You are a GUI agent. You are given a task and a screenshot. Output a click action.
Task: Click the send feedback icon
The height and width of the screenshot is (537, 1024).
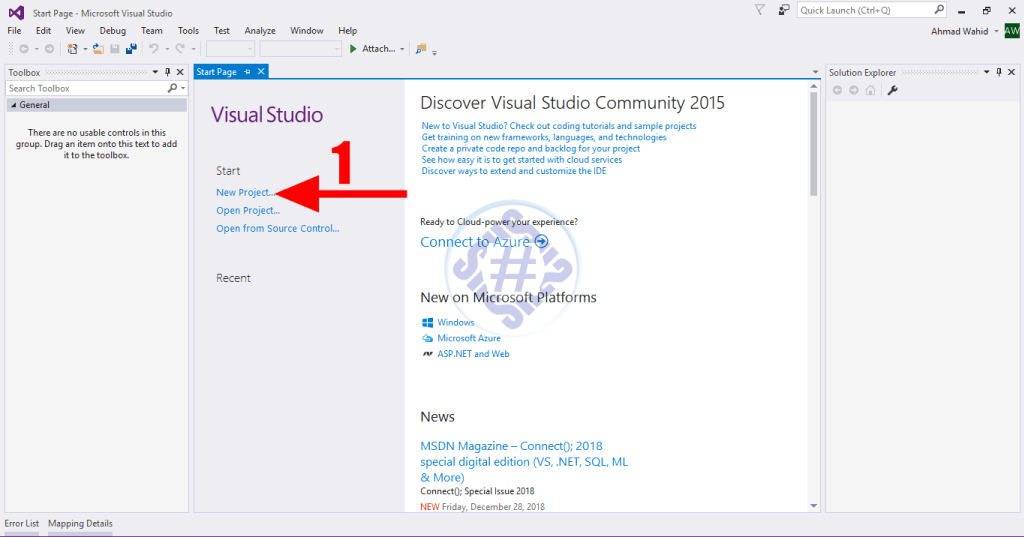click(784, 10)
